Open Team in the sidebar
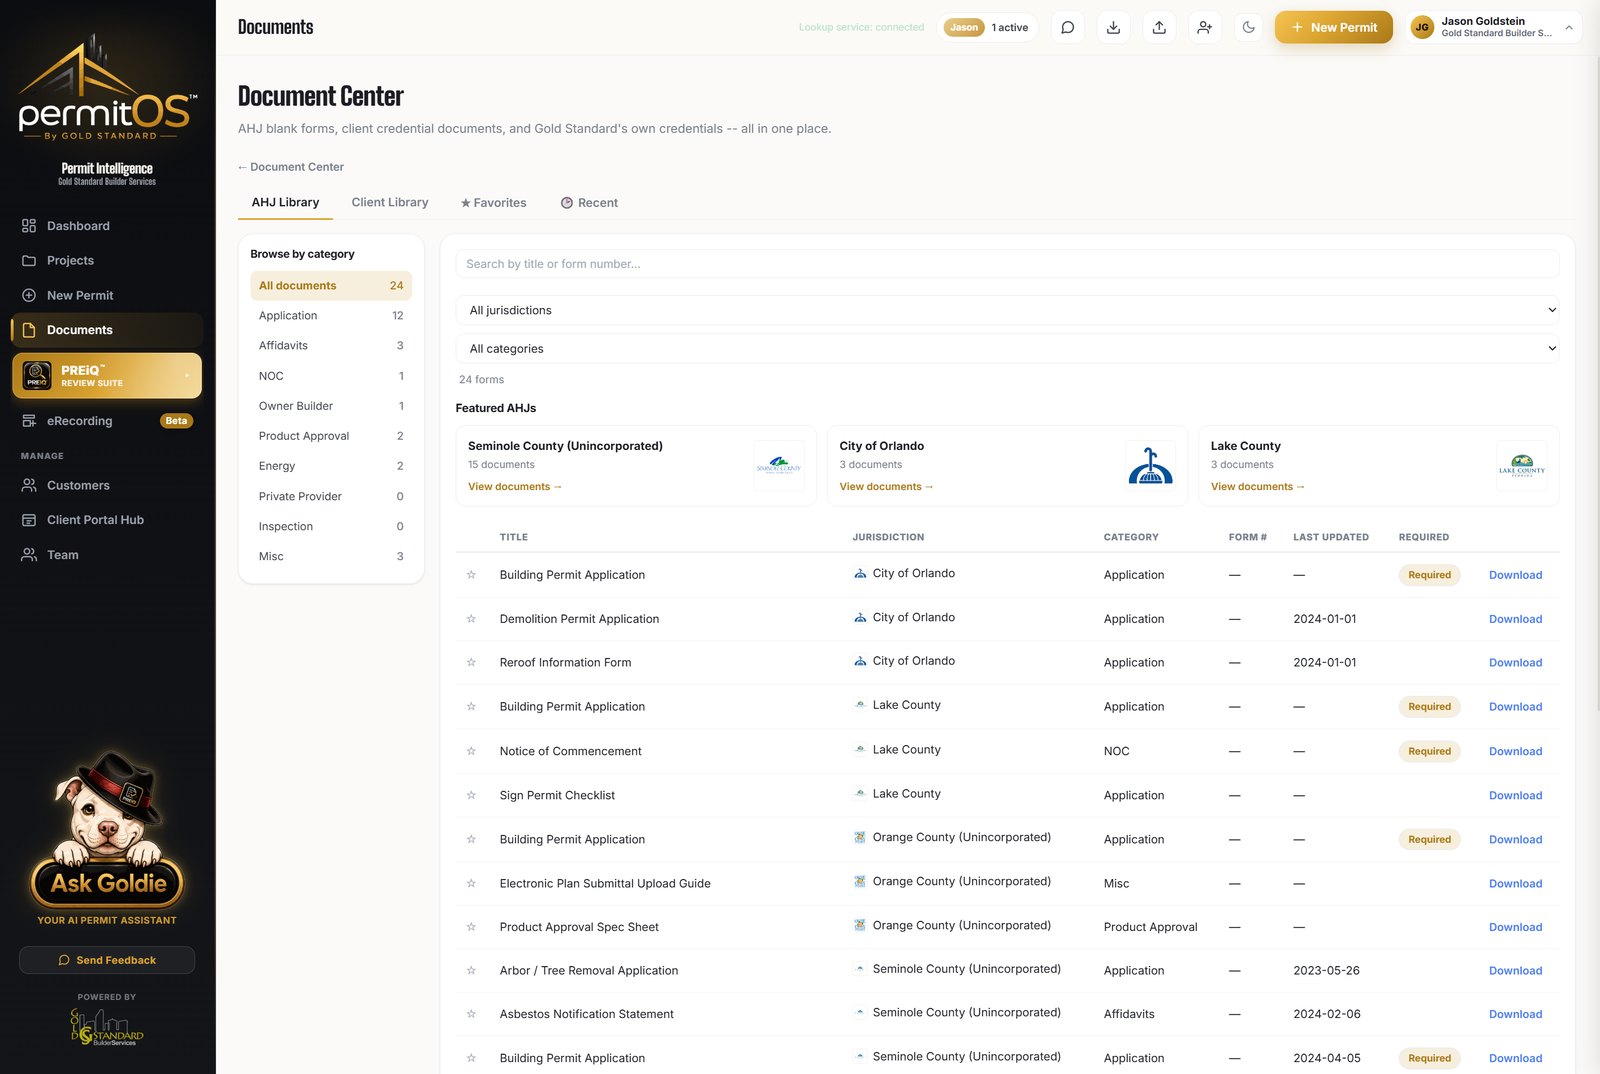This screenshot has width=1600, height=1074. (x=107, y=555)
